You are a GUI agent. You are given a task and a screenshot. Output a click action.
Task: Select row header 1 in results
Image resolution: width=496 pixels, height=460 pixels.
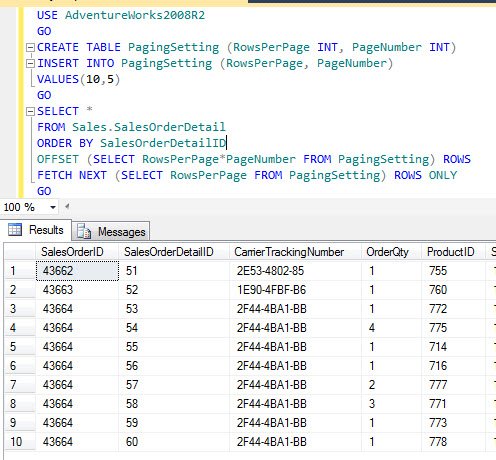point(20,271)
